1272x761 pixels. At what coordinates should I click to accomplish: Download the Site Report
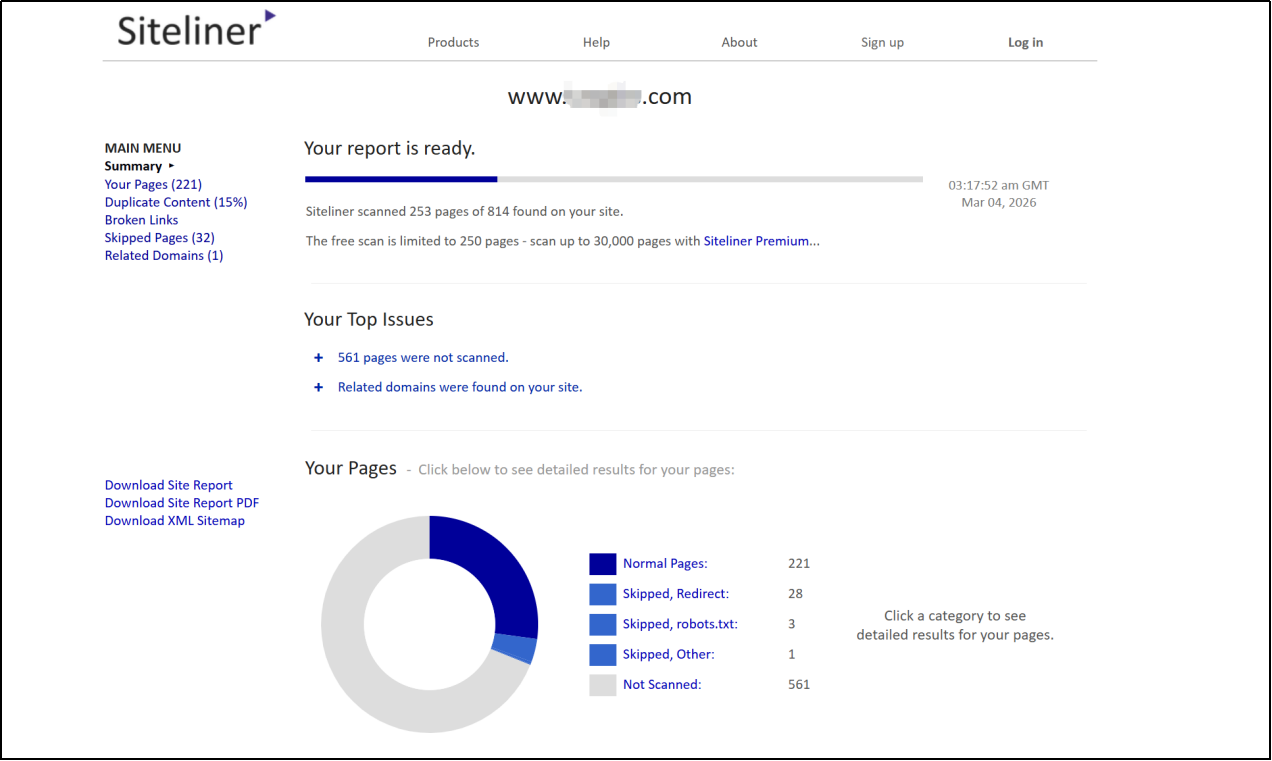168,485
